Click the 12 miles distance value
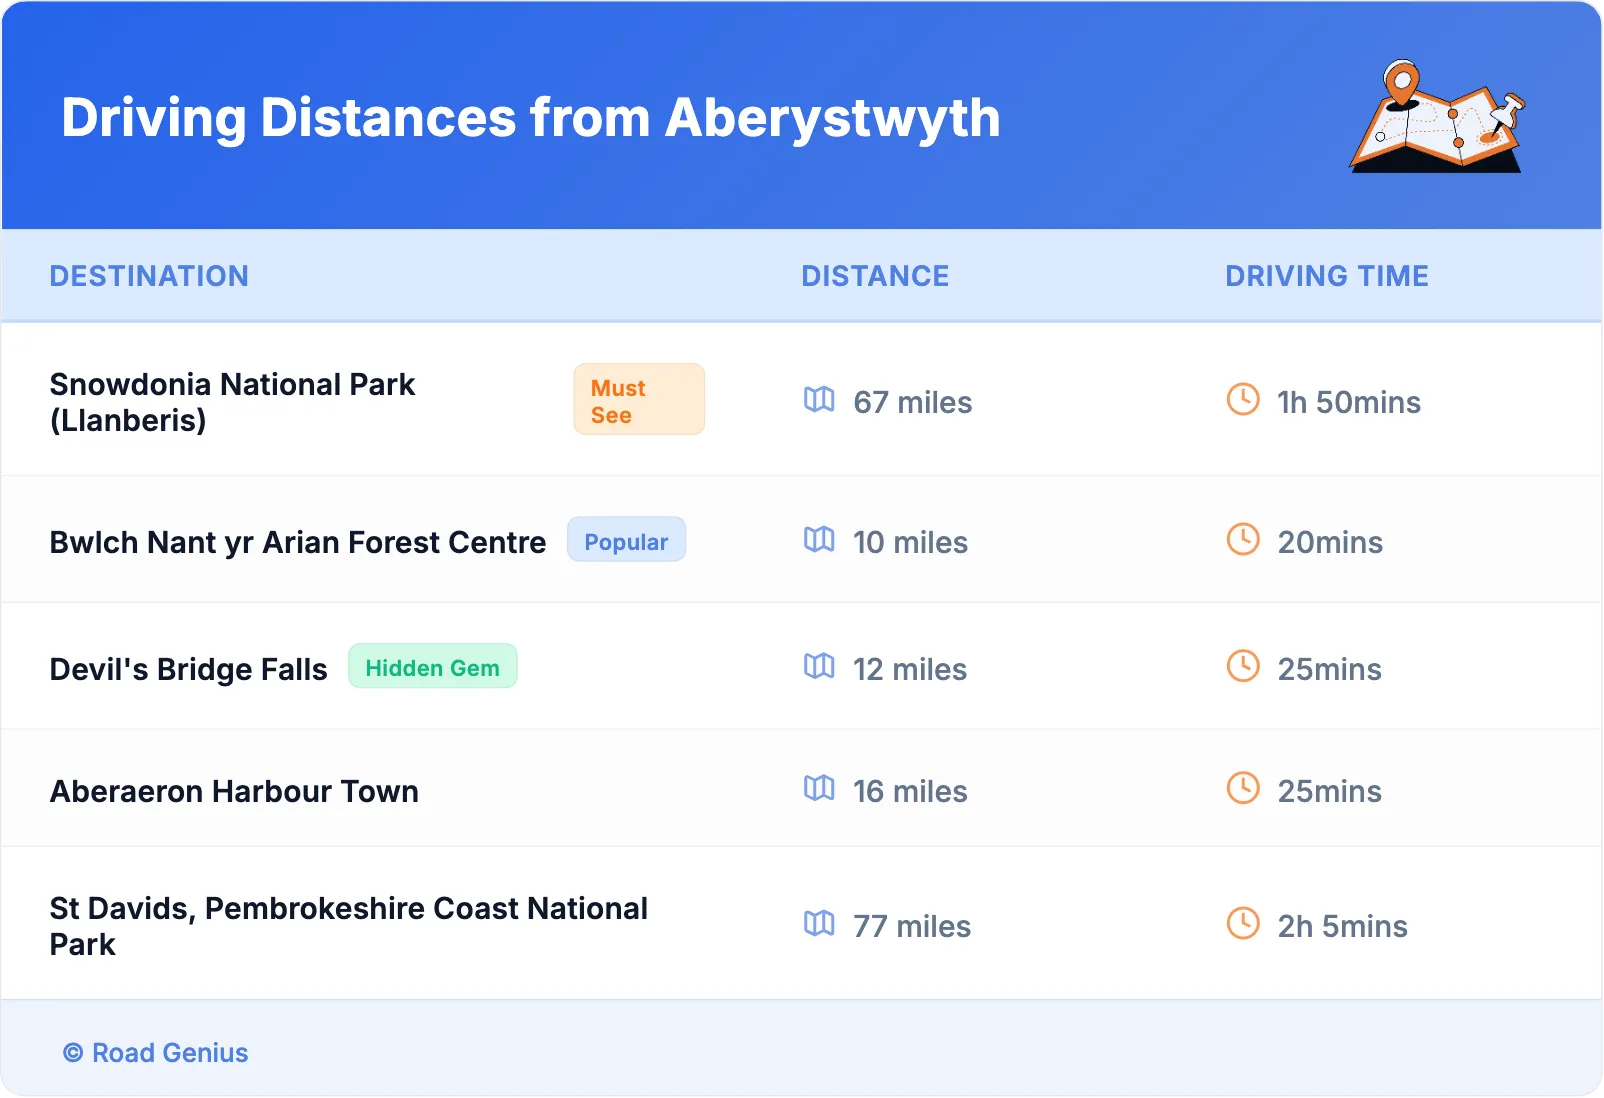The image size is (1604, 1098). [x=910, y=669]
